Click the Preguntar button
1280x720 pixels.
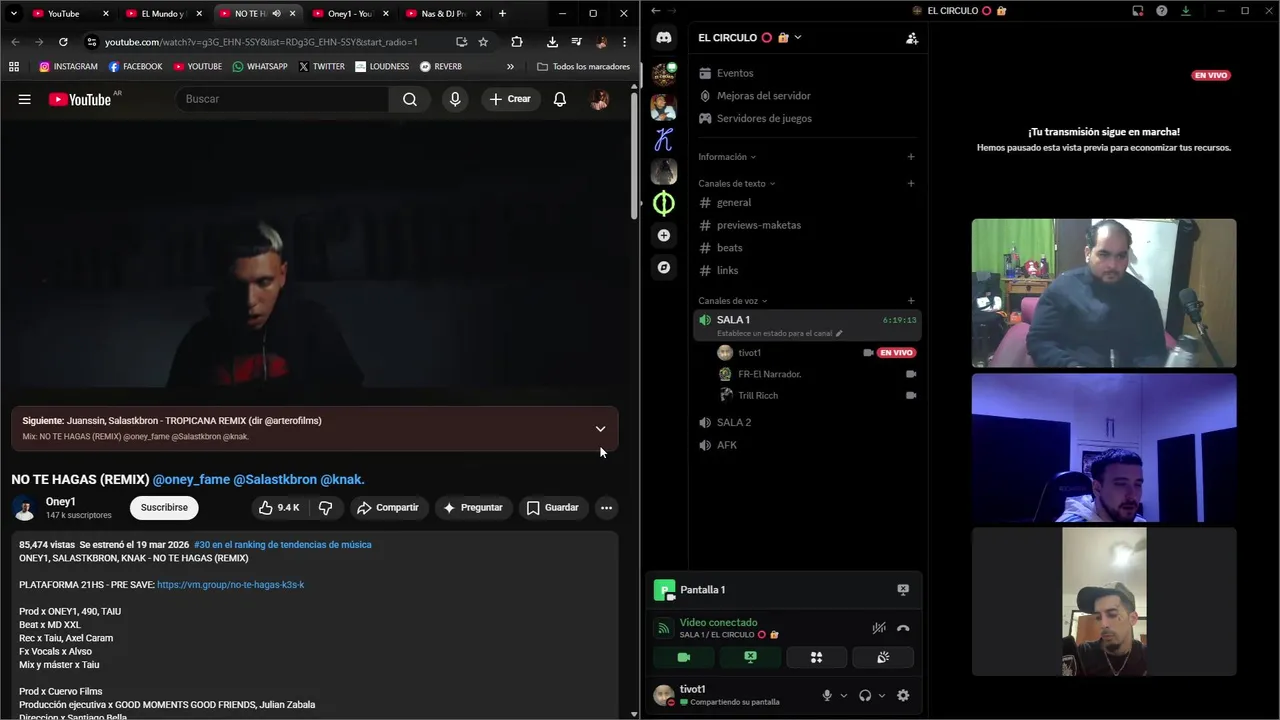473,508
